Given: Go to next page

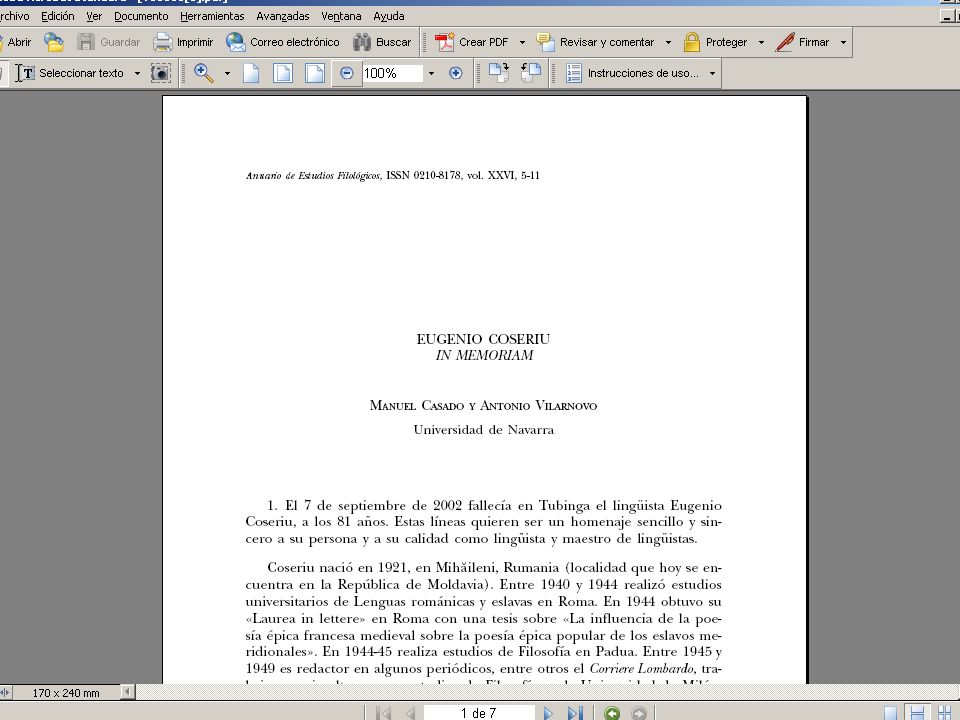Looking at the screenshot, I should click(x=548, y=713).
